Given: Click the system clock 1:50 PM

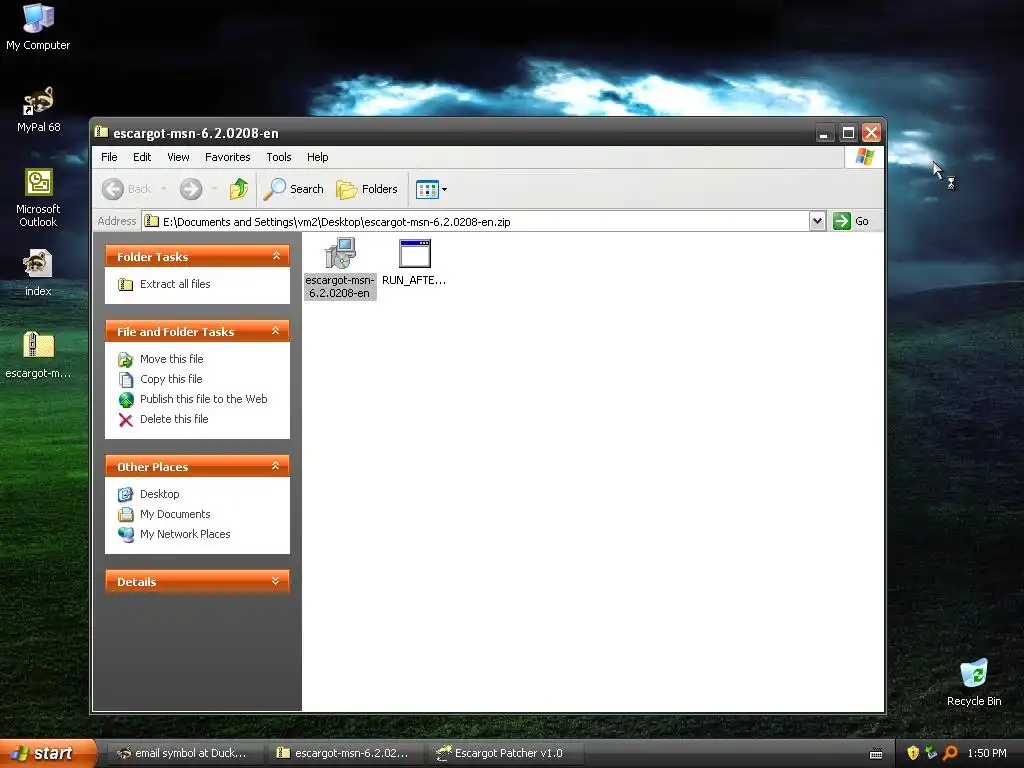Looking at the screenshot, I should [987, 754].
